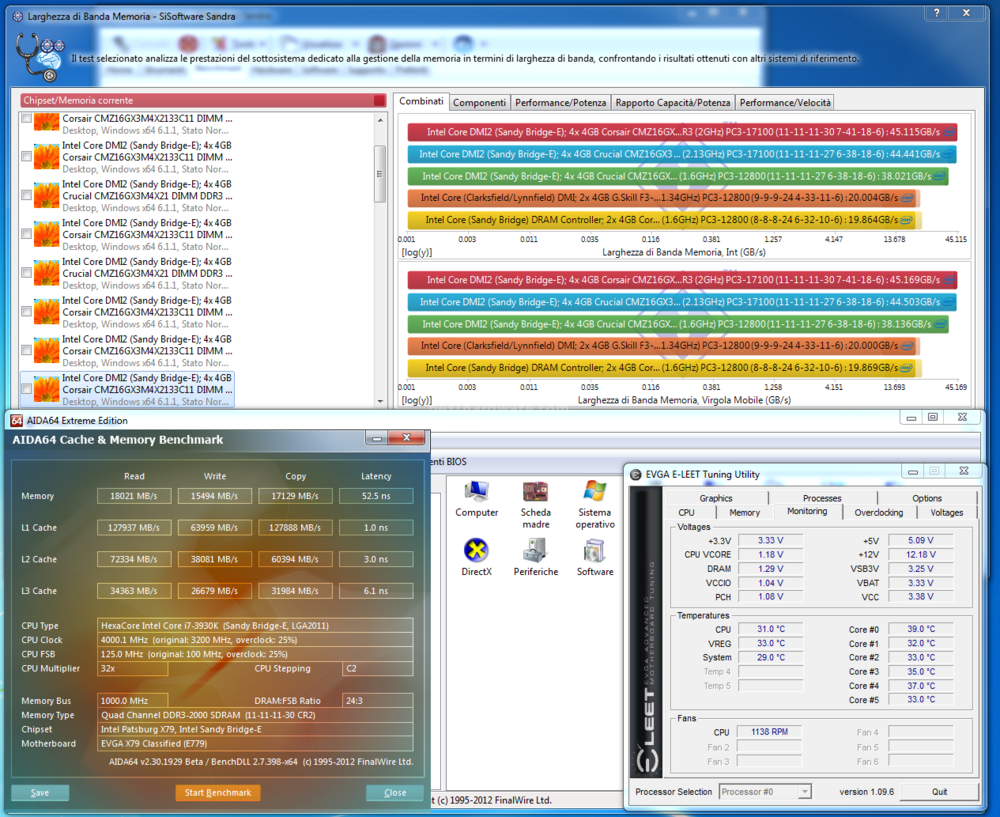Click the flower thumbnail of the highlighted Sandra row
Image resolution: width=1000 pixels, height=817 pixels.
point(47,389)
